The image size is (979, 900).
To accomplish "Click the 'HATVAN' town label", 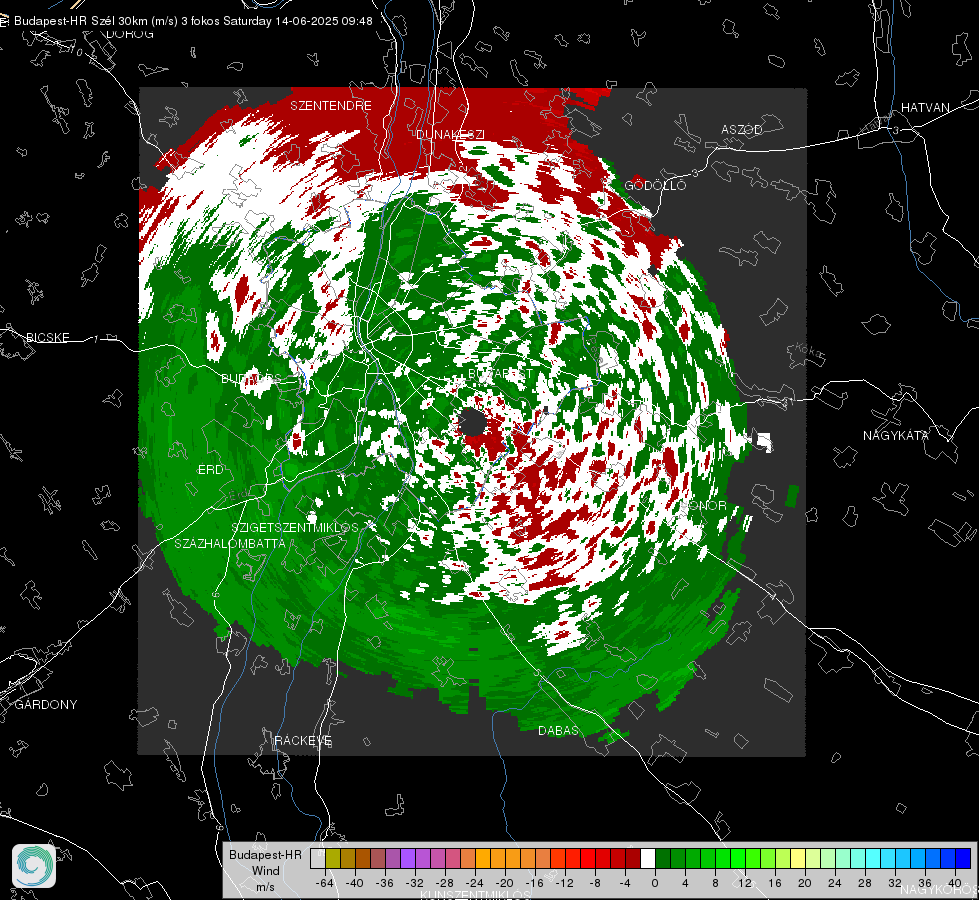I will click(x=925, y=107).
